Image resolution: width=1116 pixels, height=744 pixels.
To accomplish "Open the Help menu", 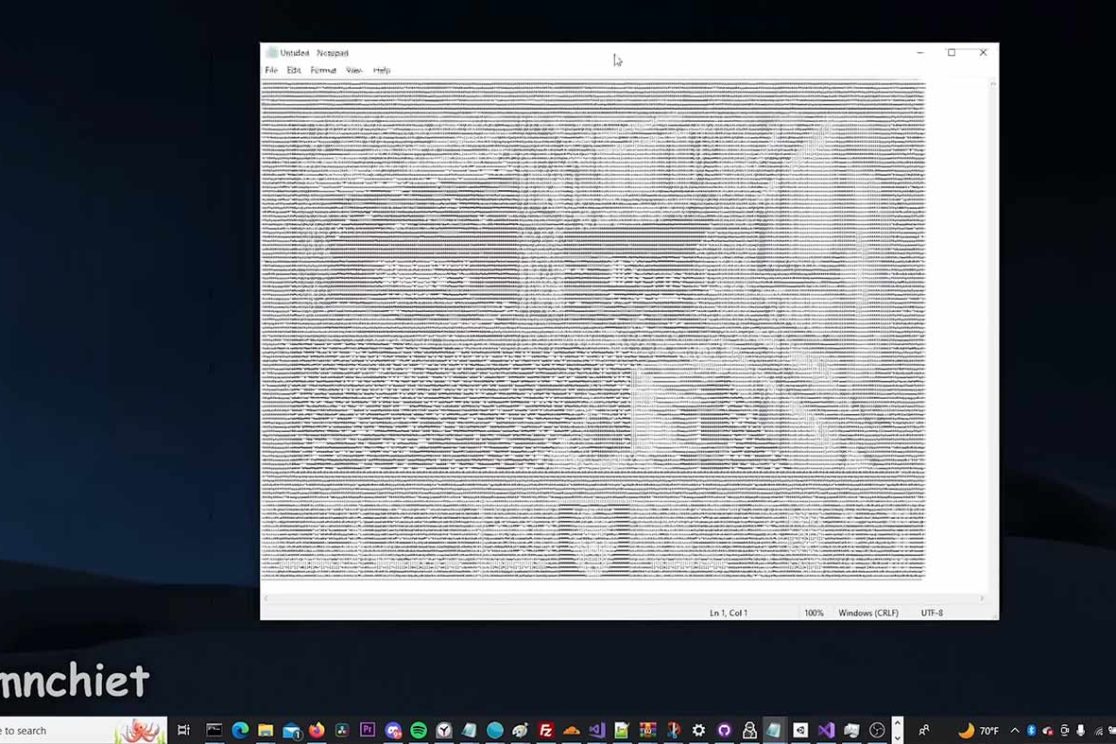I will 382,71.
